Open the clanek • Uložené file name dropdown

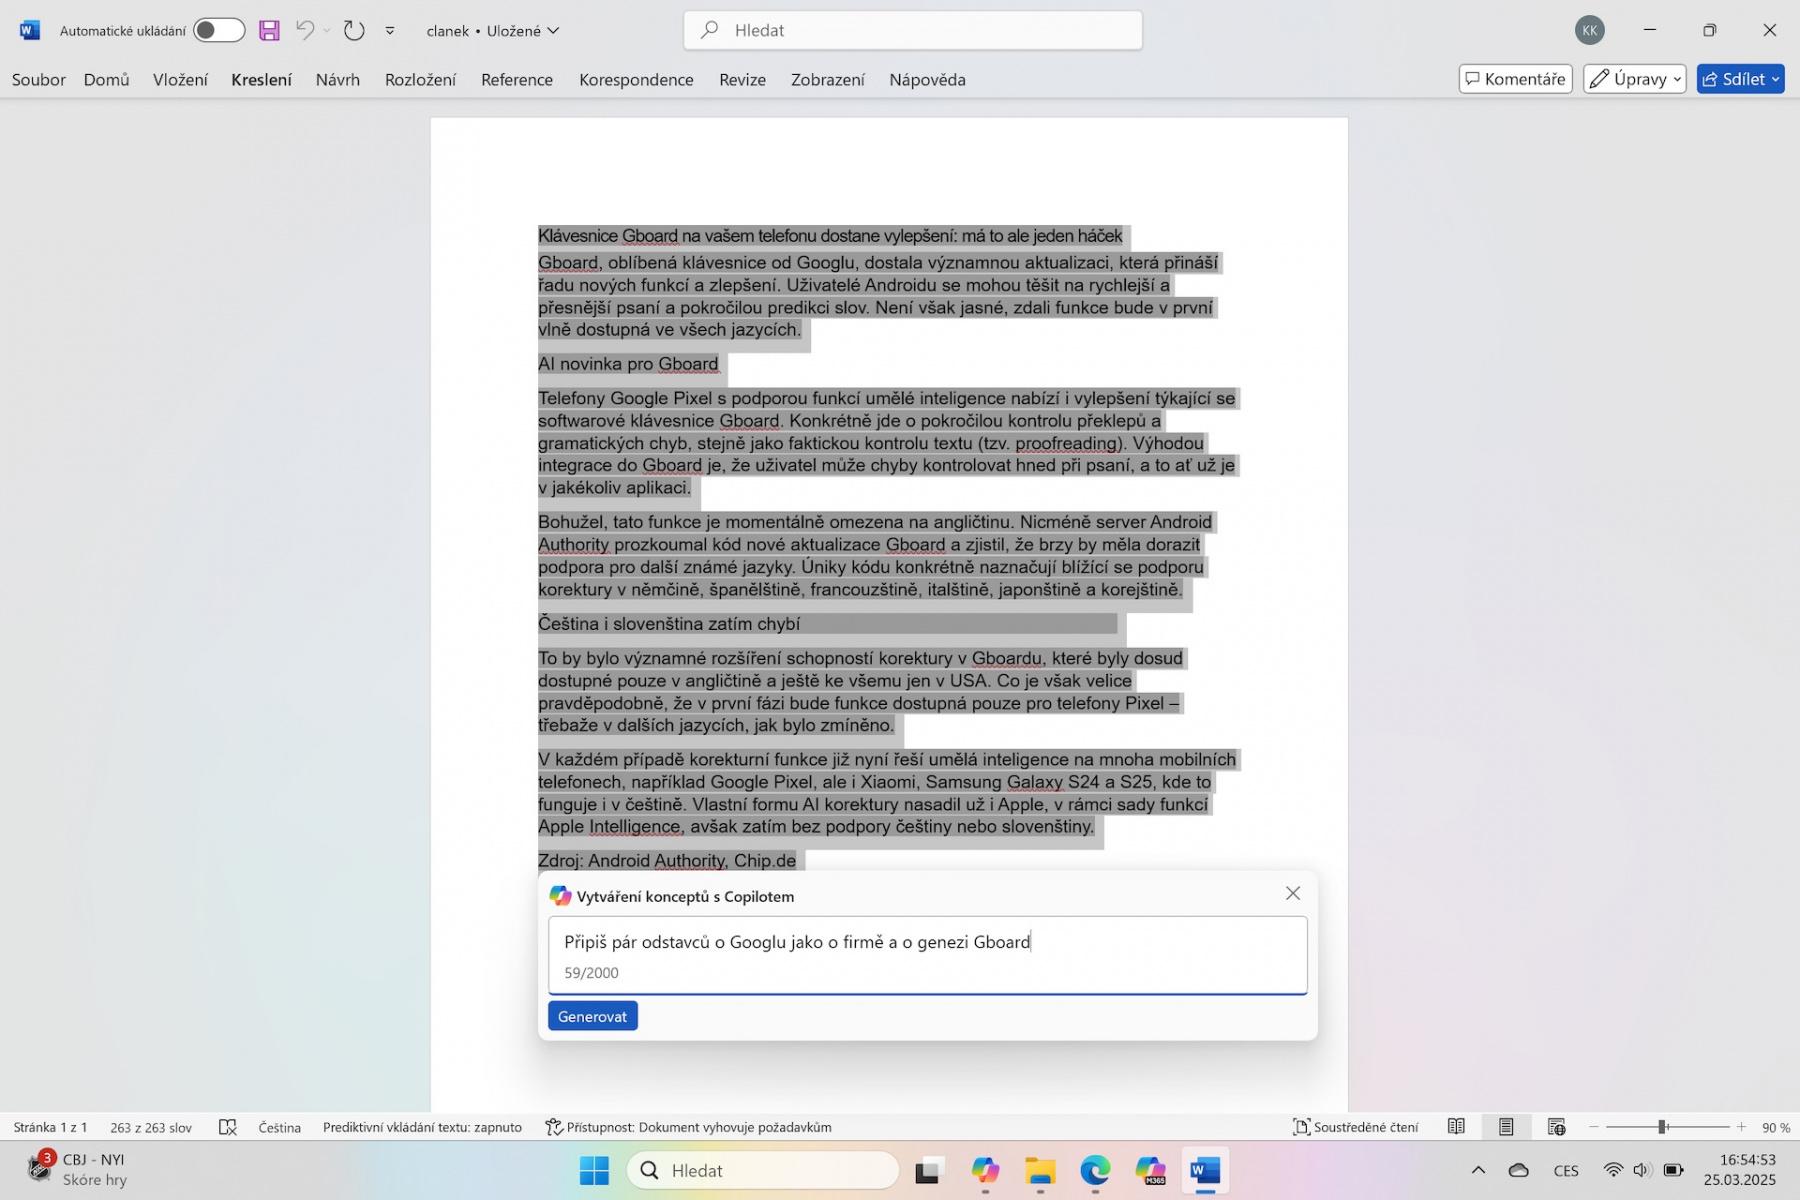(493, 31)
